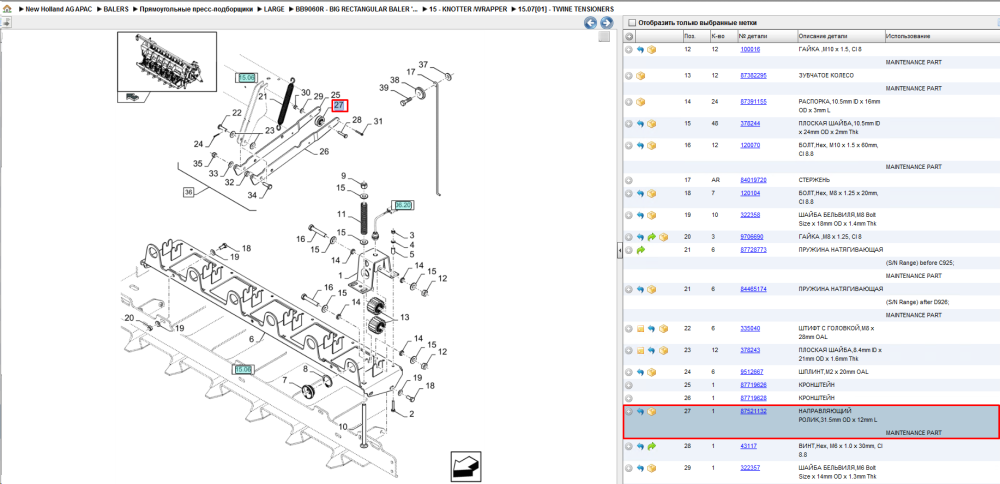Click plus icon on position 22 row
This screenshot has width=1000, height=484.
629,328
